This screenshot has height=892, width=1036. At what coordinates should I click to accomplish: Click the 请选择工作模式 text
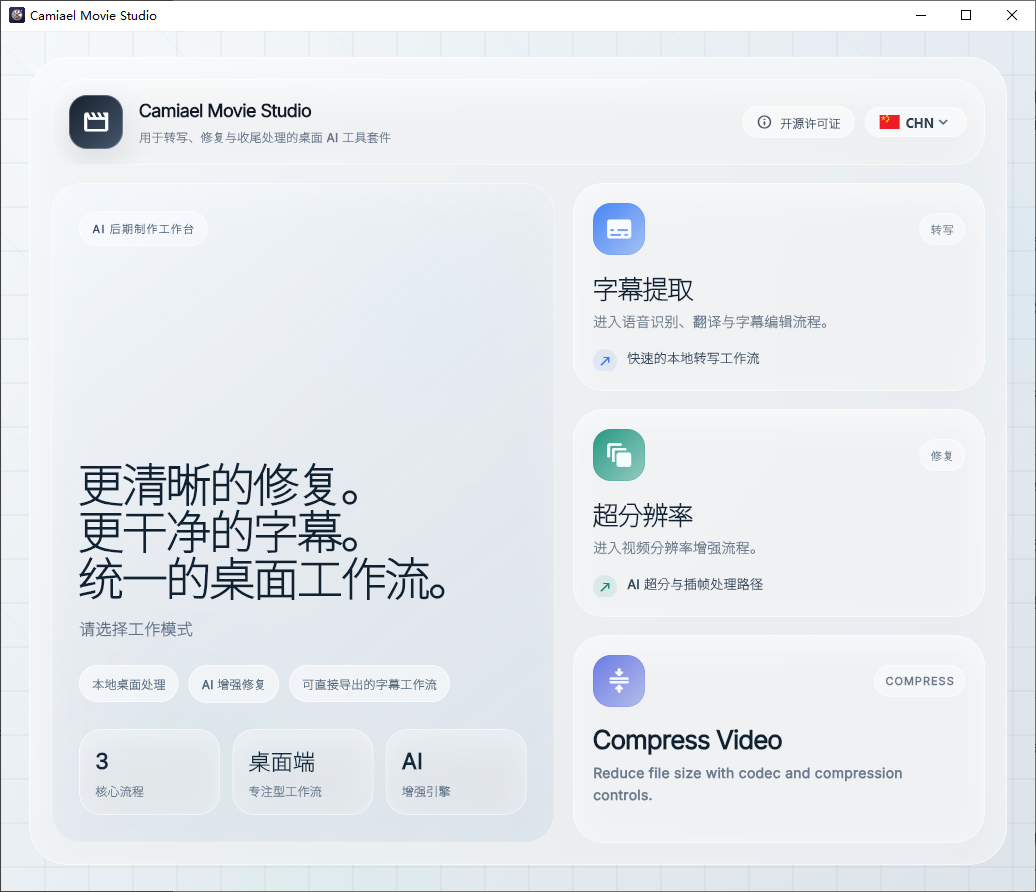[x=136, y=629]
